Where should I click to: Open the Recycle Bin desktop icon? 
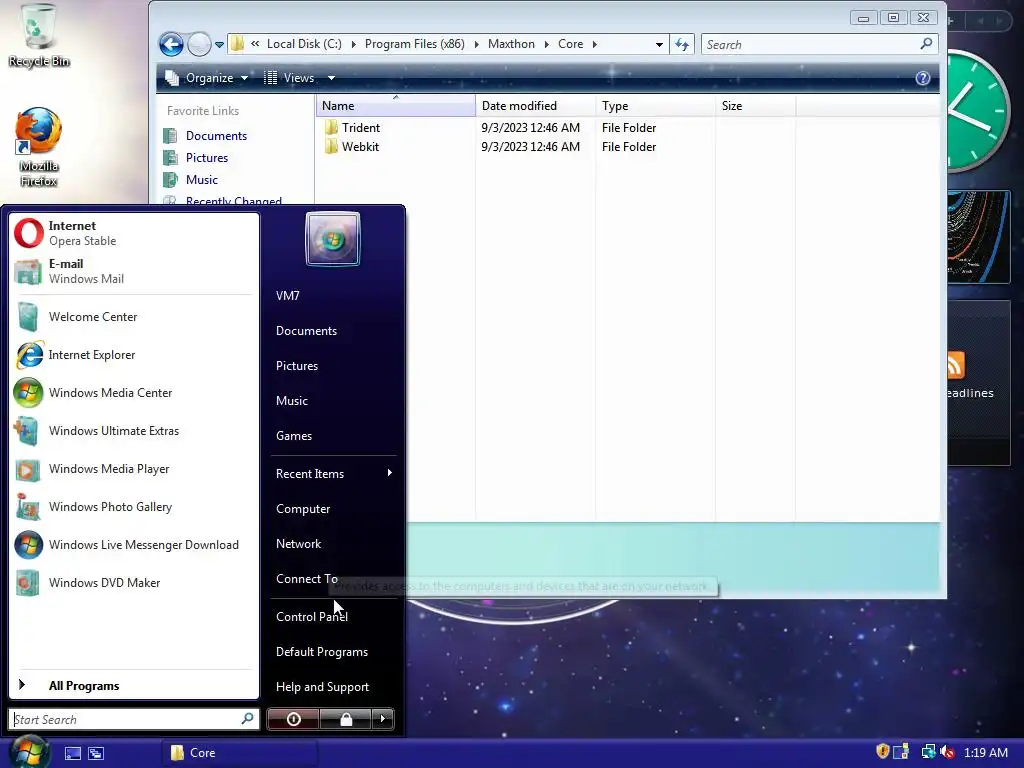coord(39,36)
